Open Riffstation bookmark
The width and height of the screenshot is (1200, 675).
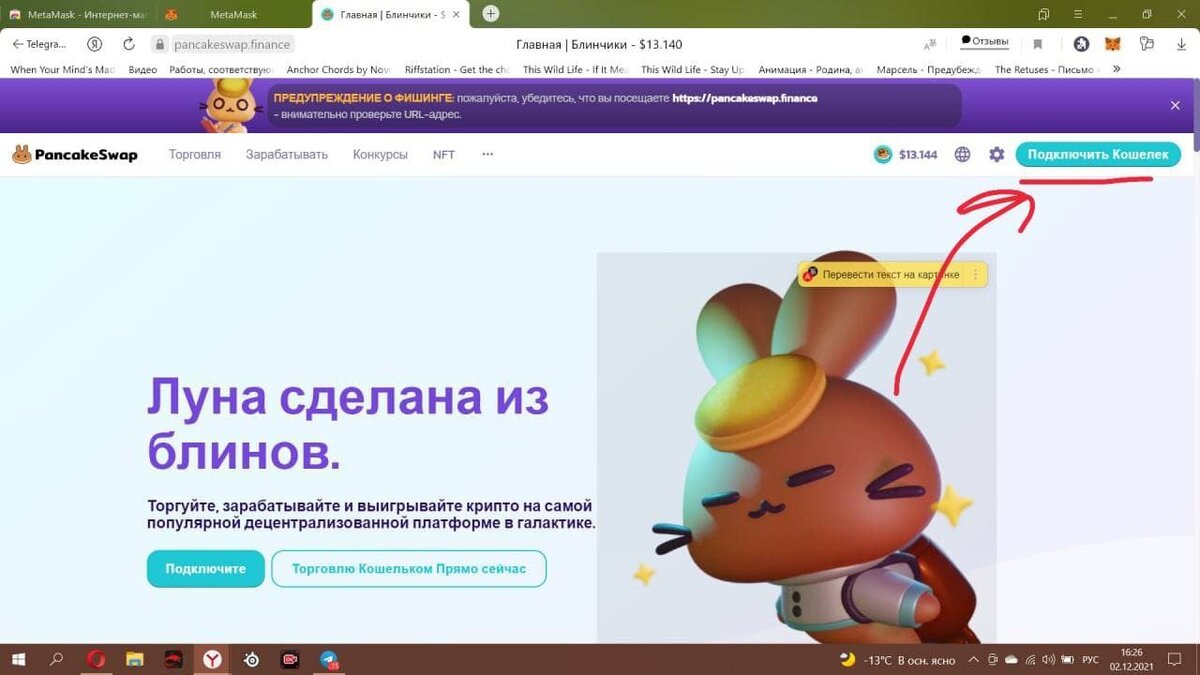[x=457, y=70]
